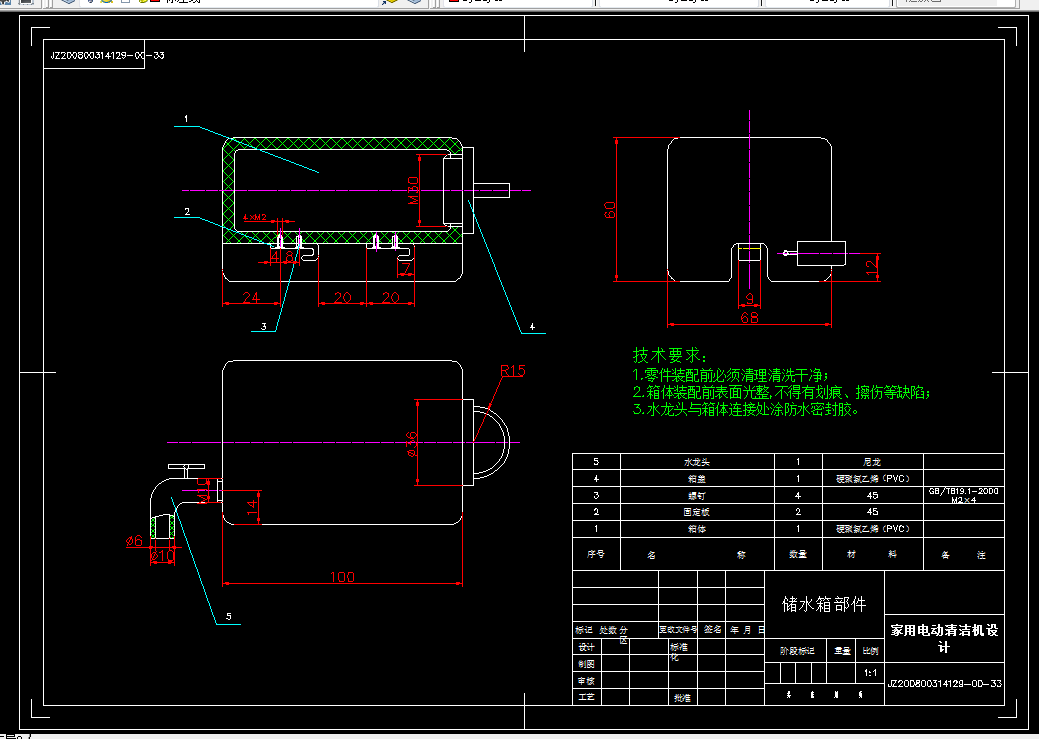Select the 14 vertical dimension
The image size is (1039, 739).
[252, 508]
